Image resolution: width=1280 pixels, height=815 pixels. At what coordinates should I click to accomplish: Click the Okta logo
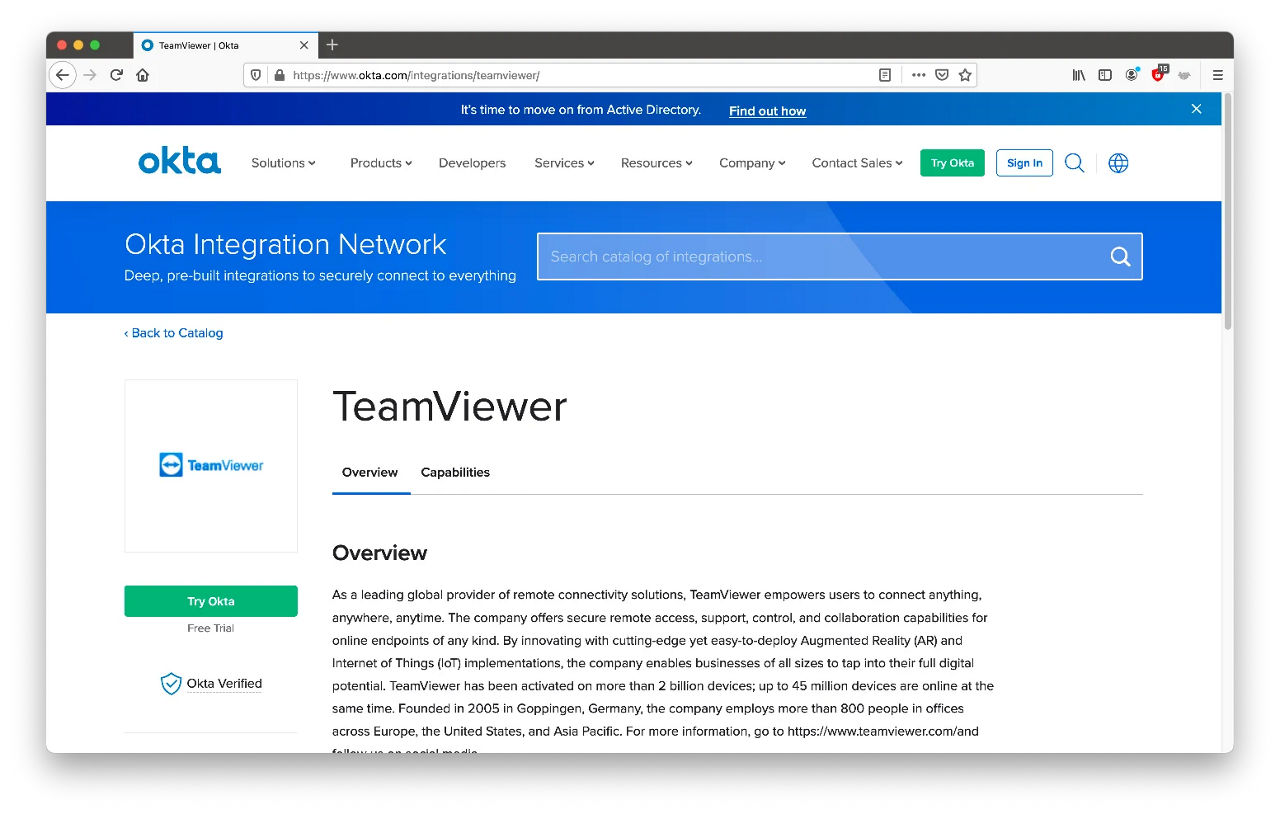[179, 161]
